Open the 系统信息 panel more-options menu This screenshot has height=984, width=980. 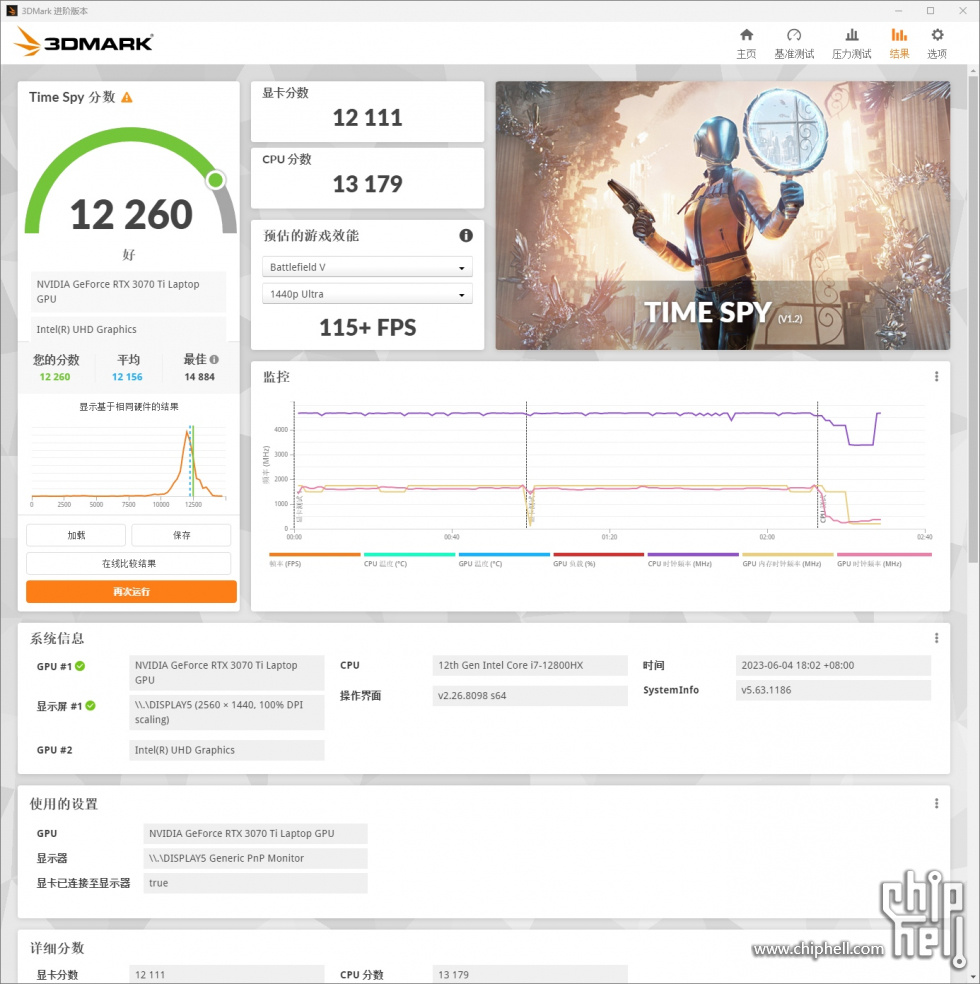coord(936,638)
